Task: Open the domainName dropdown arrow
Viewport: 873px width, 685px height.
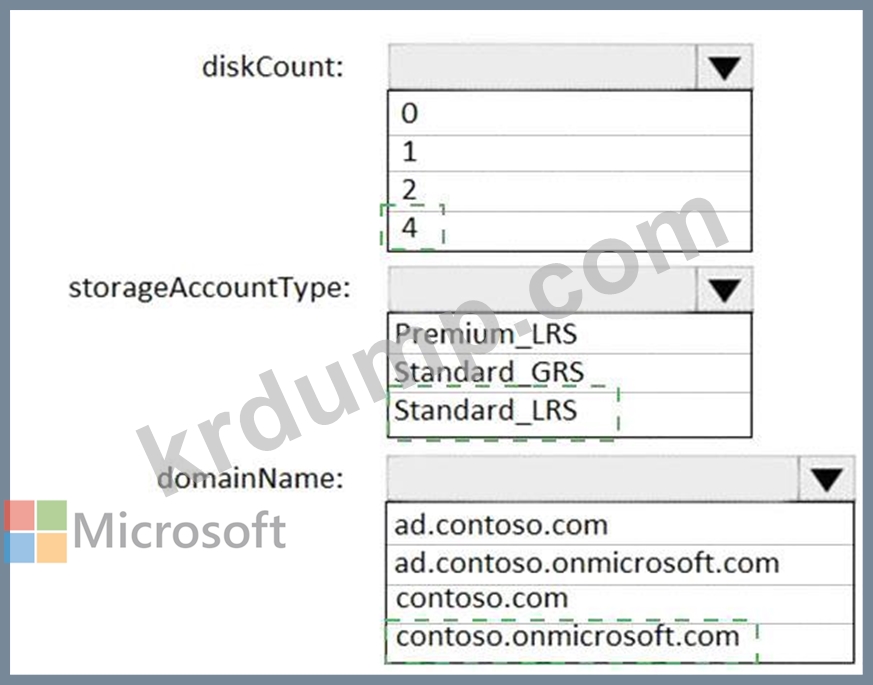Action: (826, 479)
